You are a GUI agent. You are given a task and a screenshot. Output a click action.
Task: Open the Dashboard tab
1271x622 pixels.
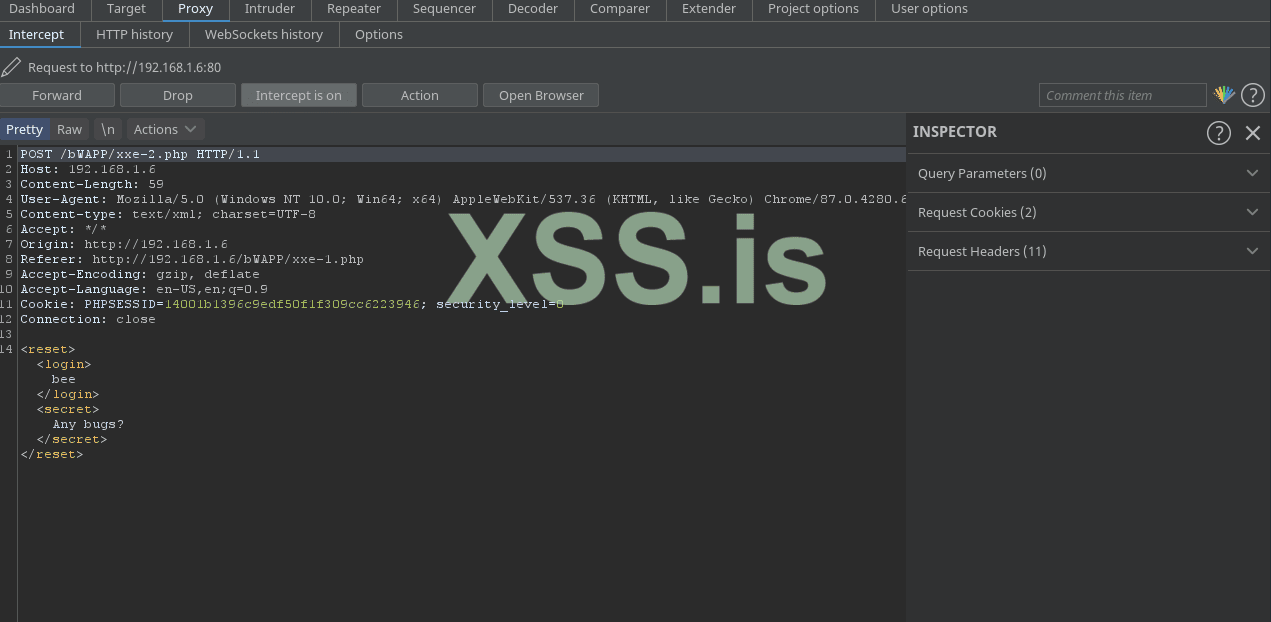pos(42,9)
